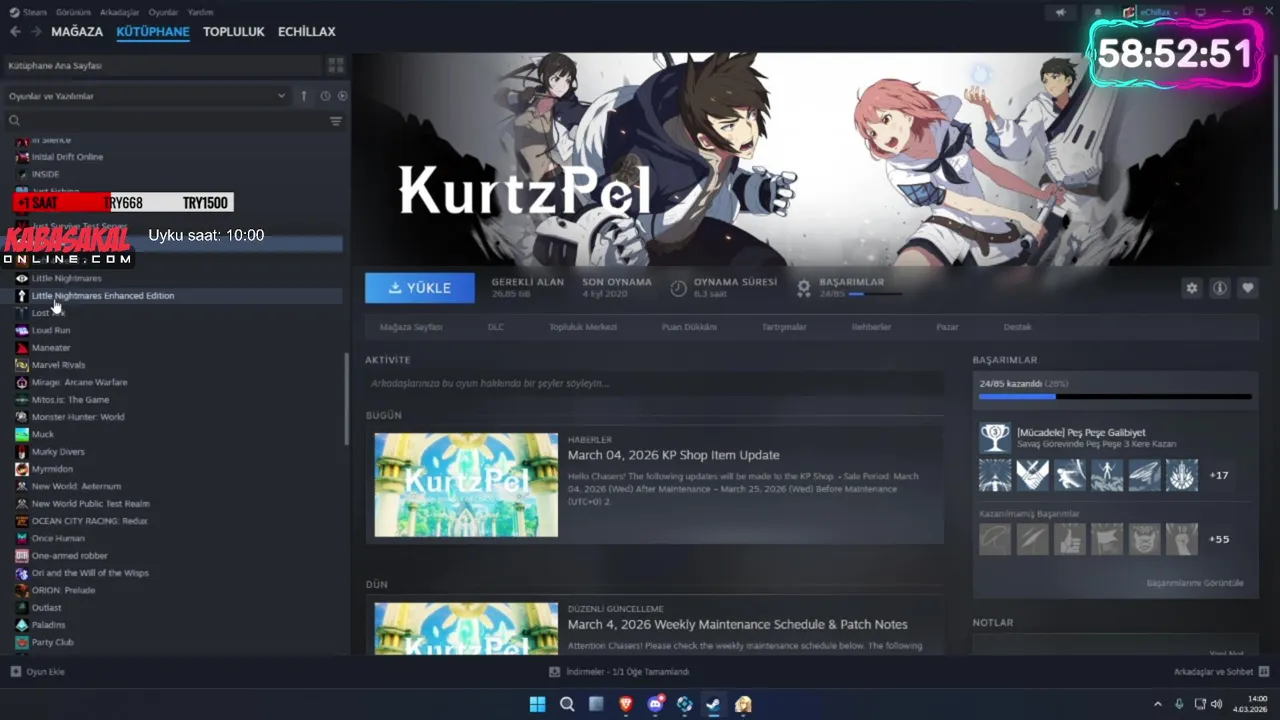Open the Little Nightmares game icon
This screenshot has height=720, width=1280.
(22, 278)
